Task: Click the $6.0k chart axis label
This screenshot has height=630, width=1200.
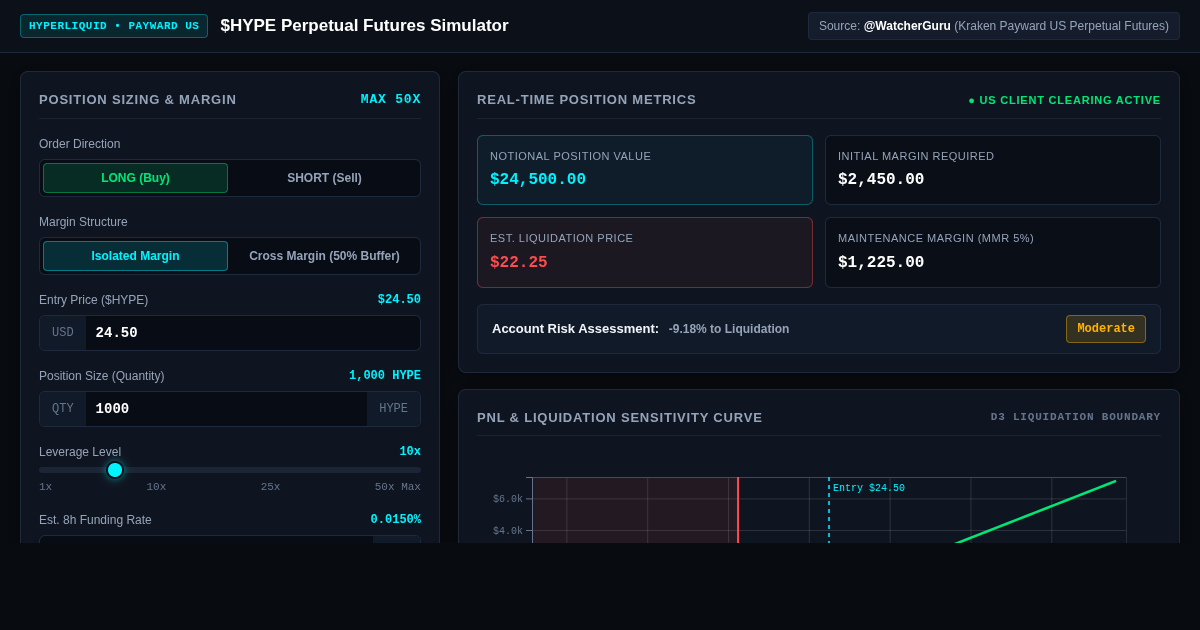Action: point(508,499)
